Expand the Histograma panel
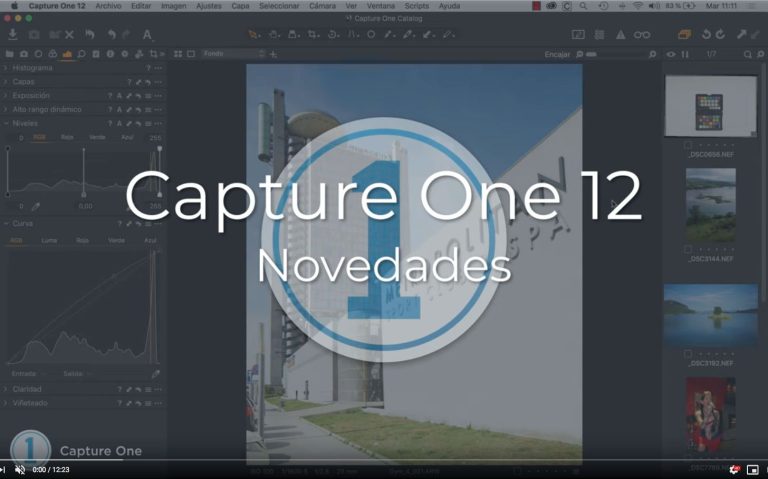This screenshot has height=479, width=768. [6, 68]
